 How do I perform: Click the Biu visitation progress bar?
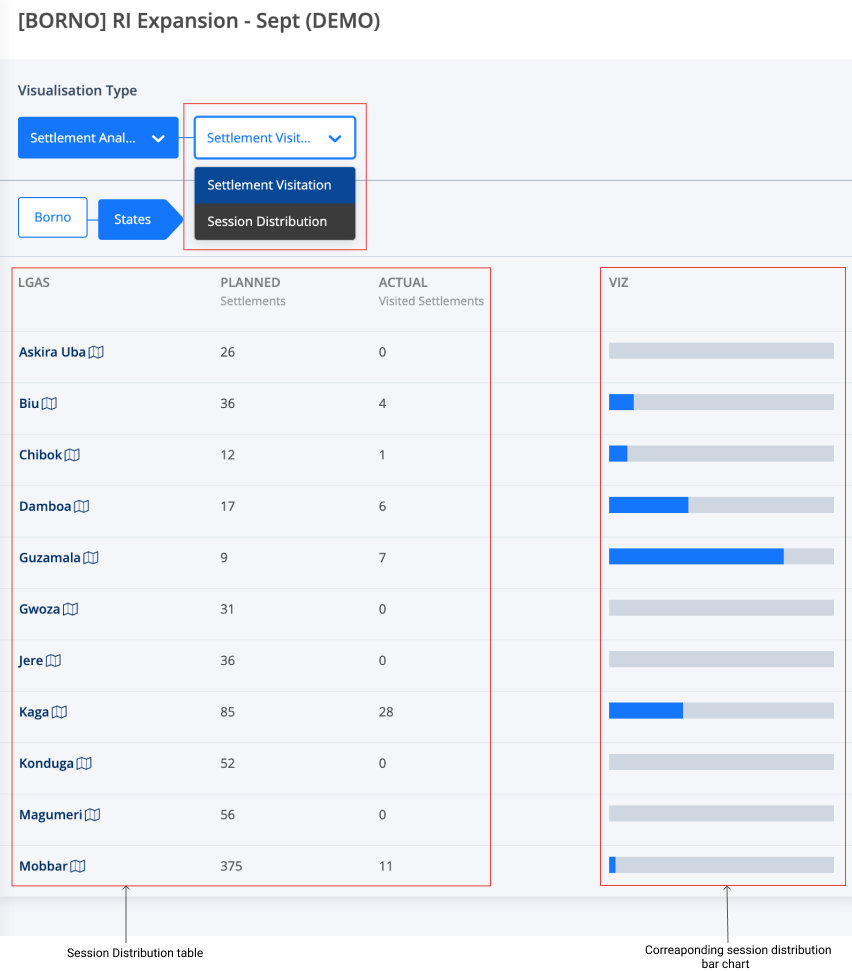pyautogui.click(x=721, y=403)
